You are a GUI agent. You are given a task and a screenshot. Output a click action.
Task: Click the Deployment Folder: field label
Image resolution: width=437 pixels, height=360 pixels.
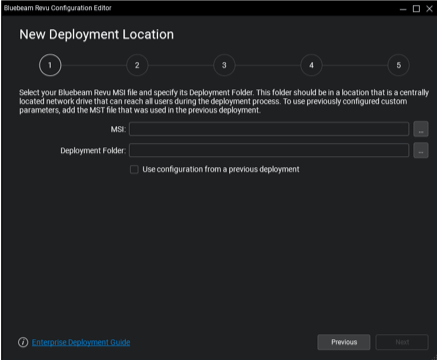pos(93,151)
